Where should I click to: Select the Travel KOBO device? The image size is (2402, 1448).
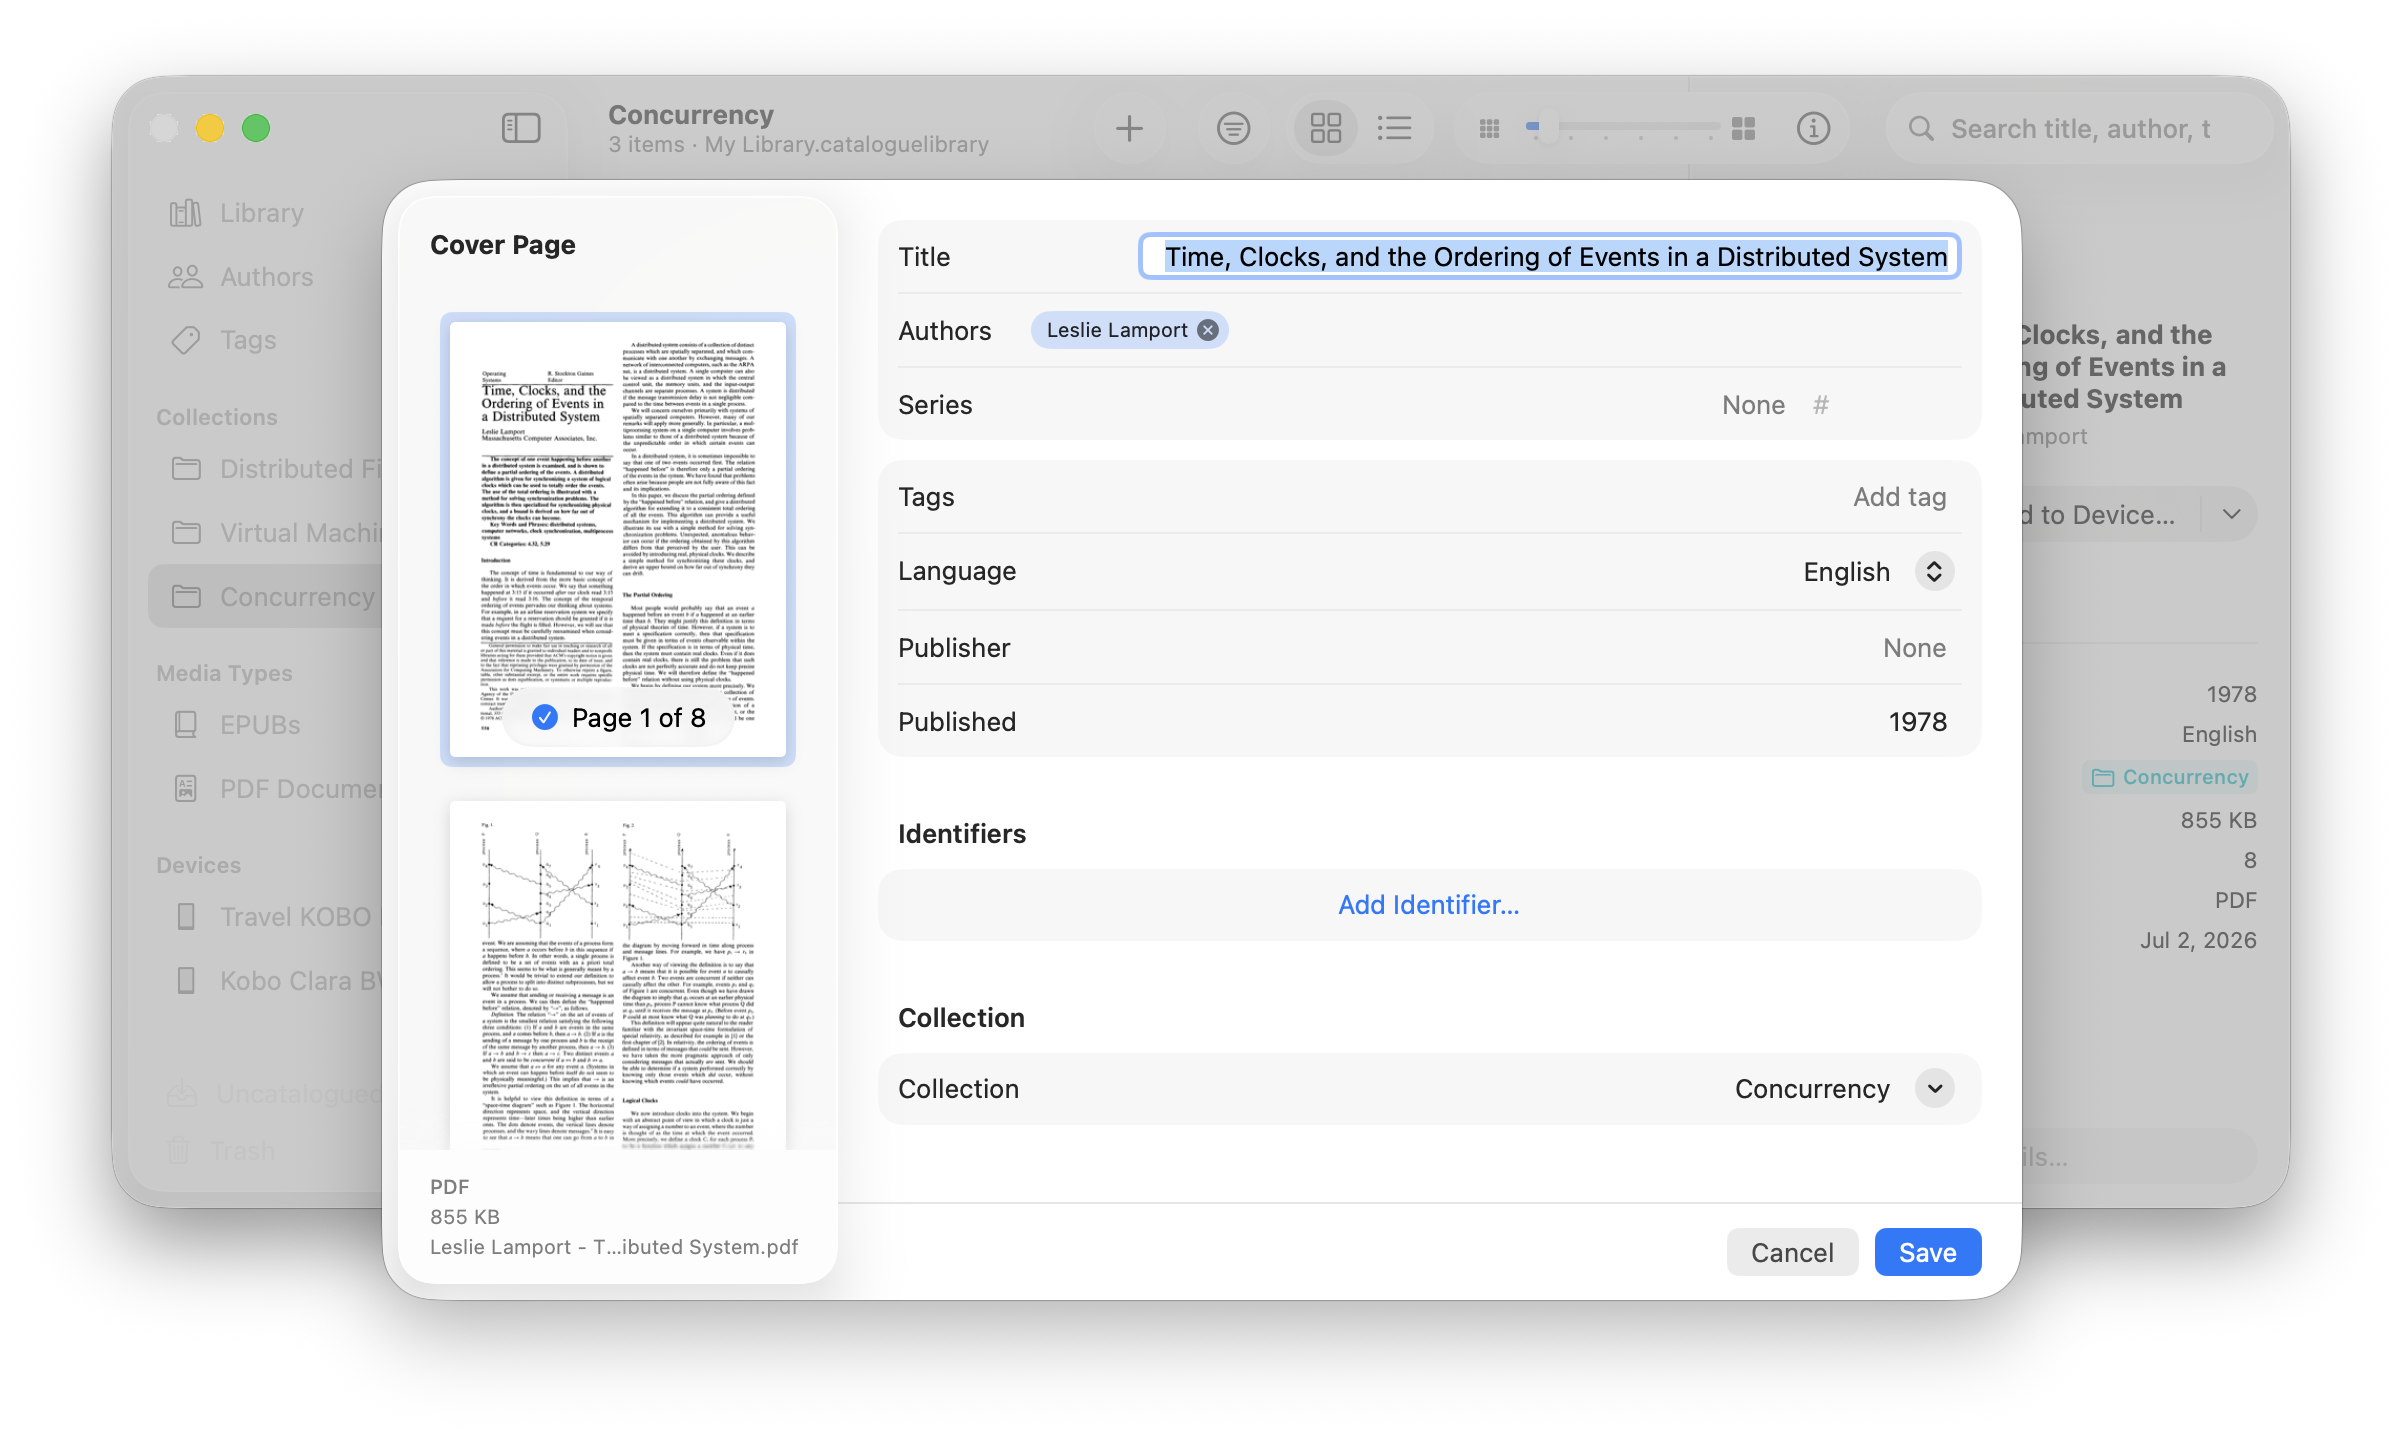tap(266, 917)
